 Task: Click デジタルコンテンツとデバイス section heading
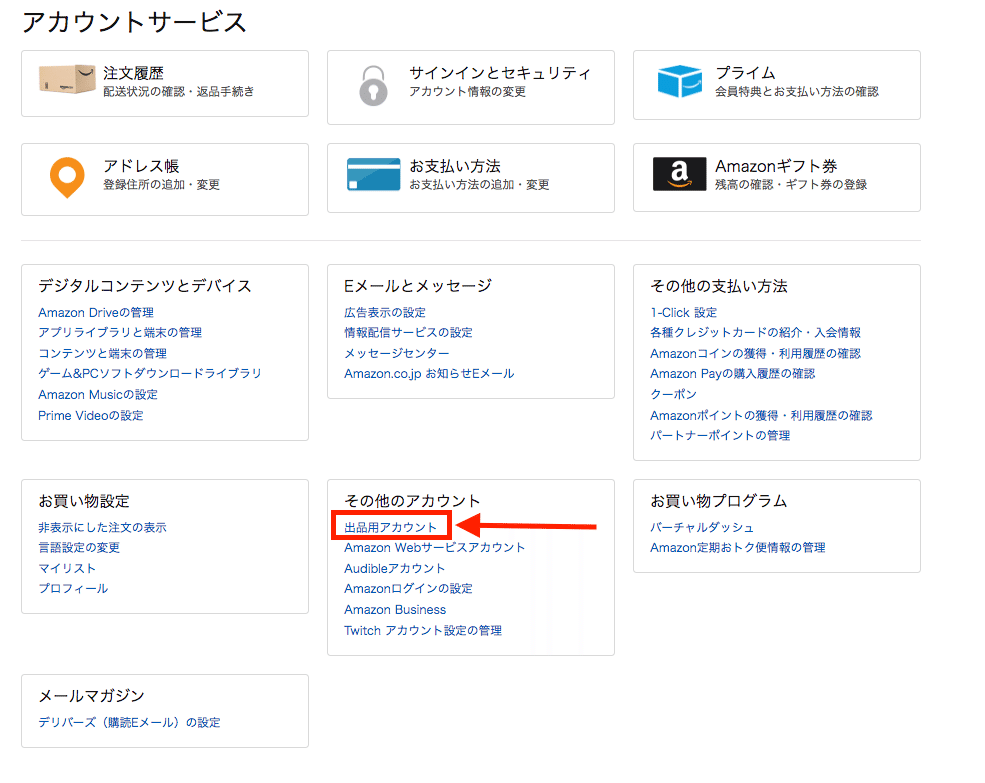145,286
